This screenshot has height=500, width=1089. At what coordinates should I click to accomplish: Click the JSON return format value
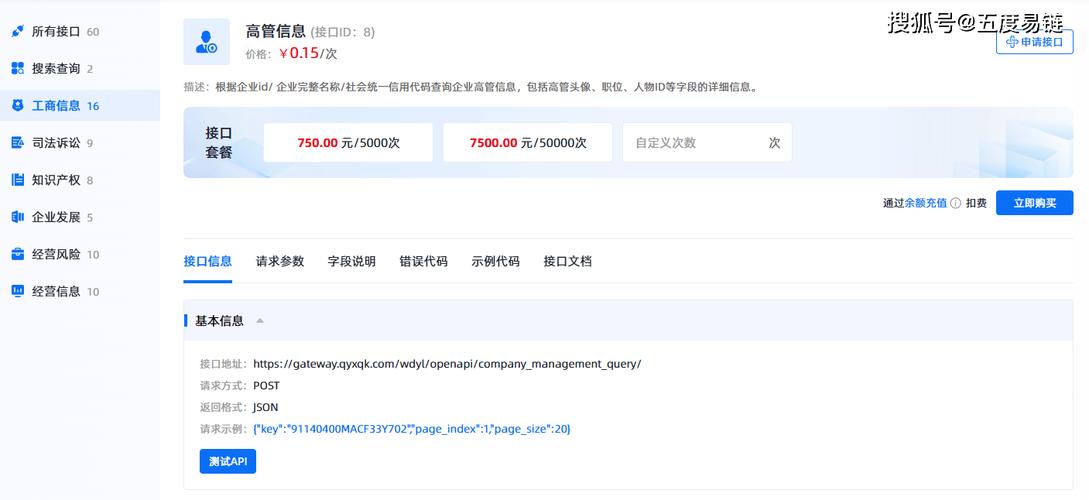[265, 407]
